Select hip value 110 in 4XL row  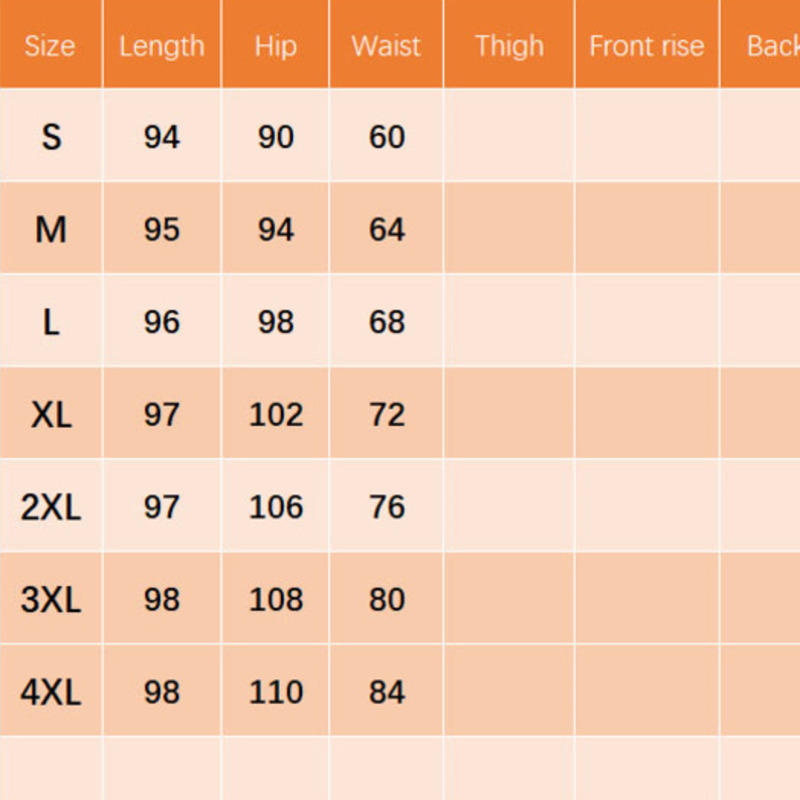[275, 692]
